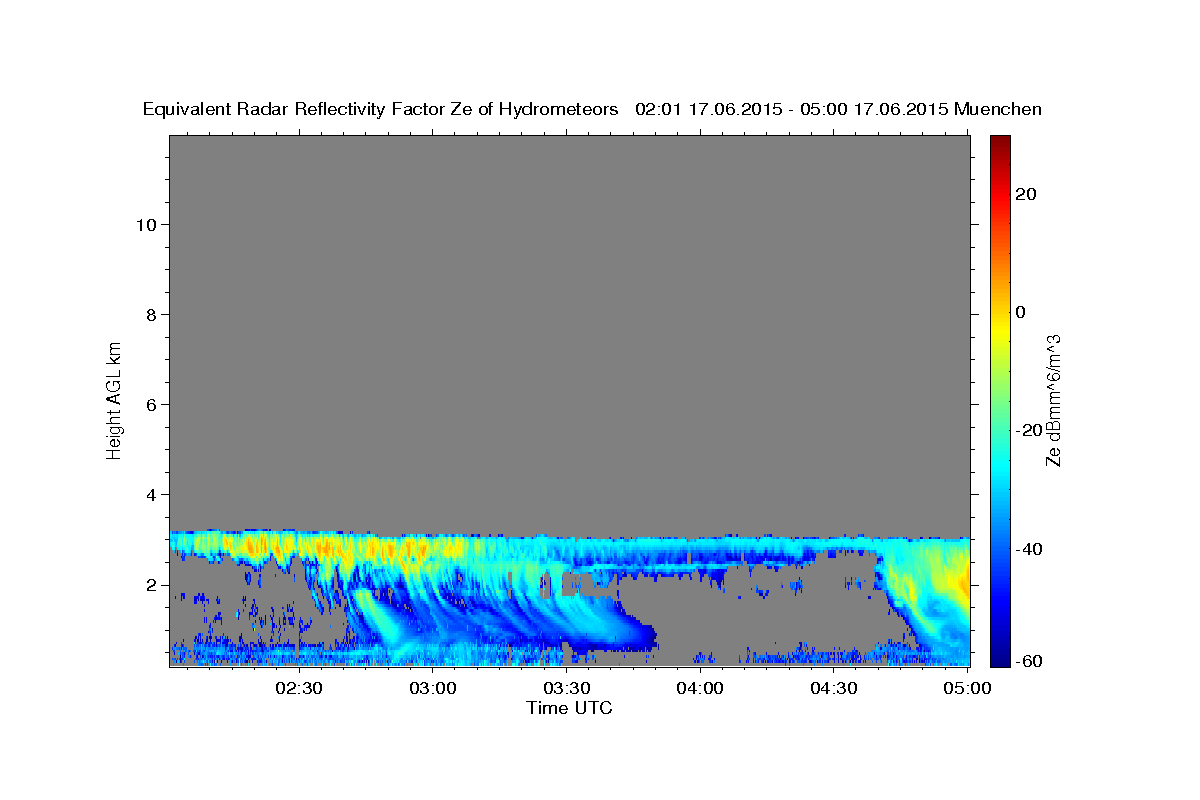Click the 'Height AGL km' axis label
This screenshot has width=1200, height=800.
(x=113, y=399)
